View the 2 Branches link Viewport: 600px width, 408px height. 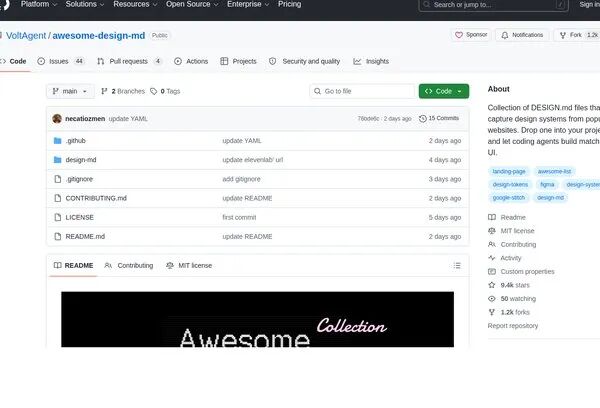pyautogui.click(x=123, y=91)
